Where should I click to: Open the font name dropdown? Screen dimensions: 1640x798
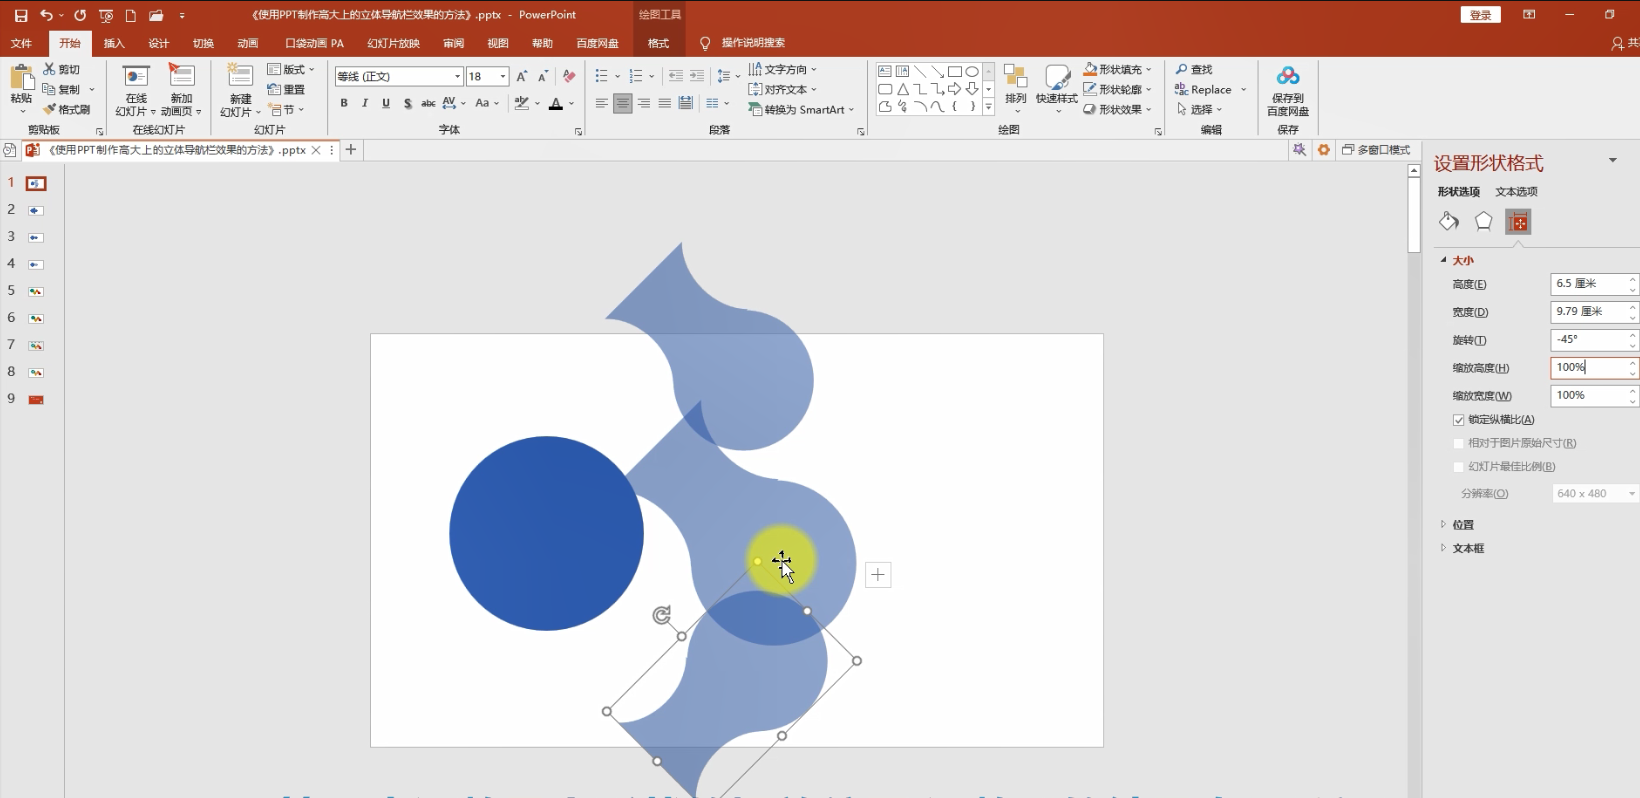click(458, 76)
